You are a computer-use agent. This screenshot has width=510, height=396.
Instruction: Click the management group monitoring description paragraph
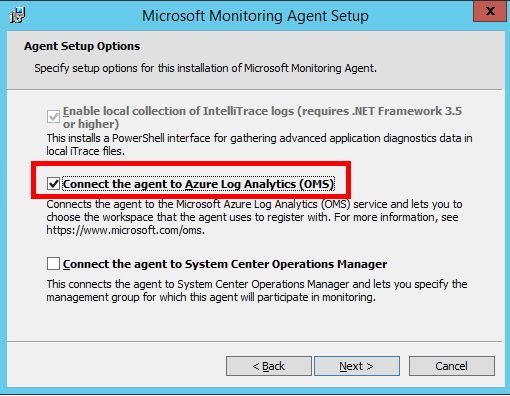click(x=257, y=291)
